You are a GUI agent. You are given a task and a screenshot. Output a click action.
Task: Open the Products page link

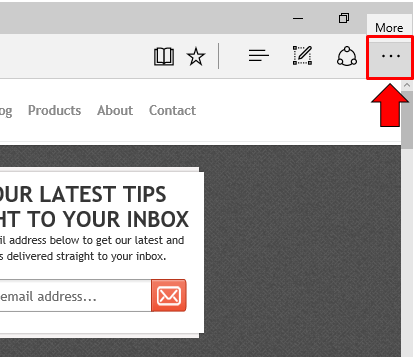(54, 110)
